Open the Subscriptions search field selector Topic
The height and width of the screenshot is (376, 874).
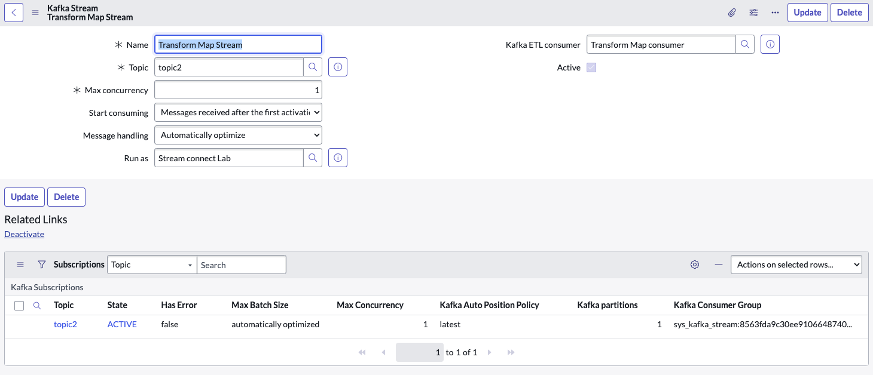point(152,265)
